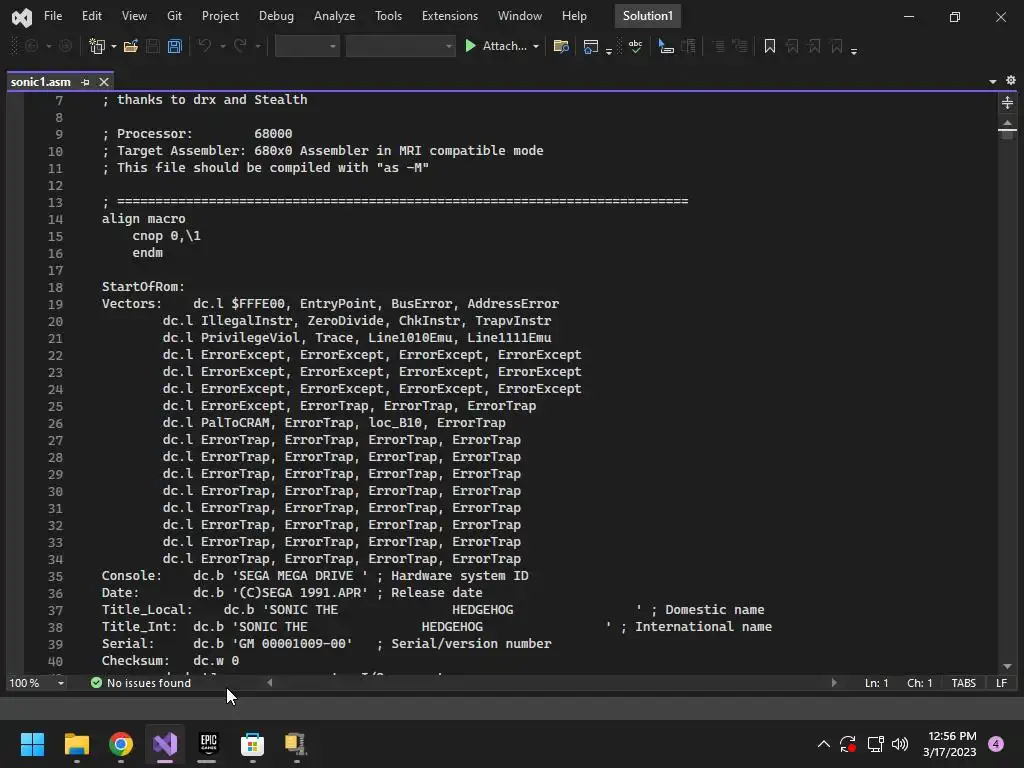Click the horizontal scrollbar right arrow

pos(833,682)
